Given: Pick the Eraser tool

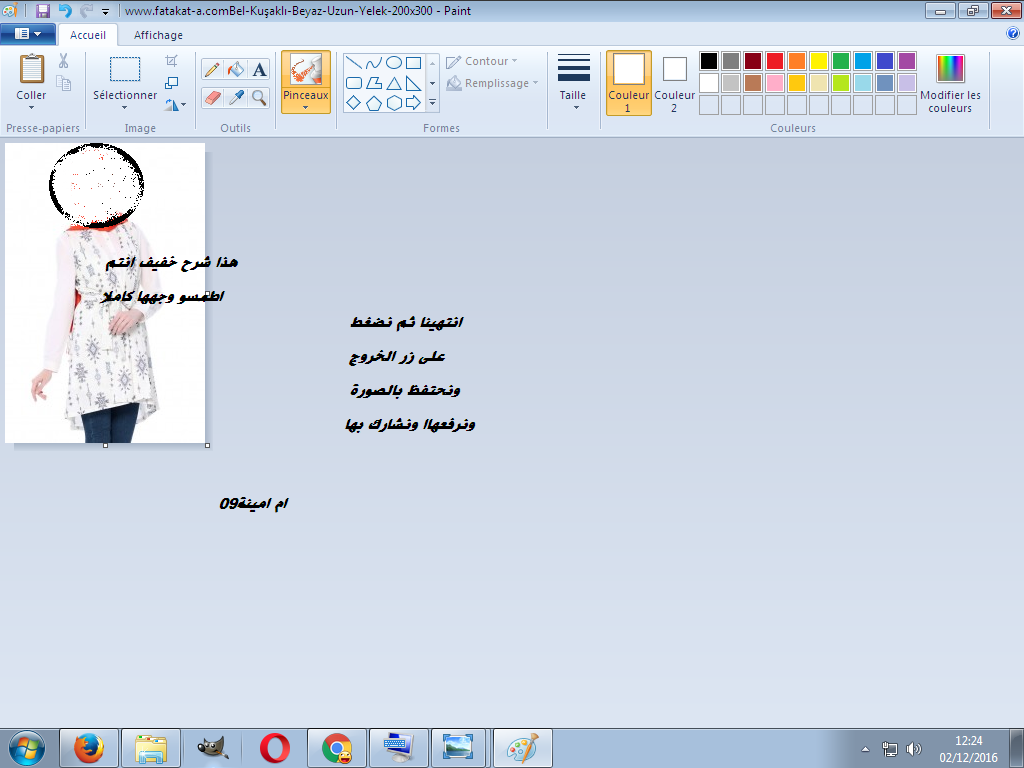Looking at the screenshot, I should point(212,97).
